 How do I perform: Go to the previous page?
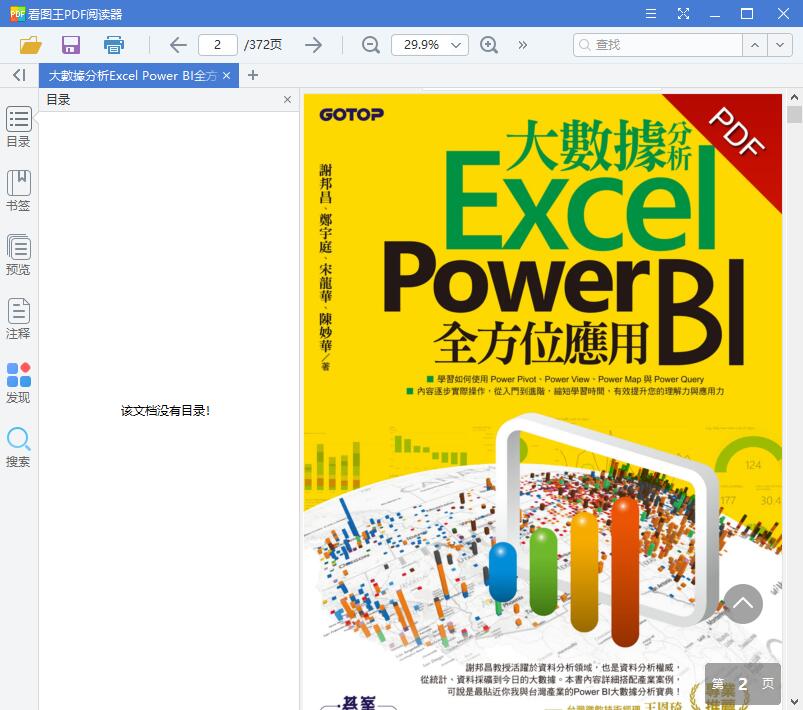(x=177, y=44)
